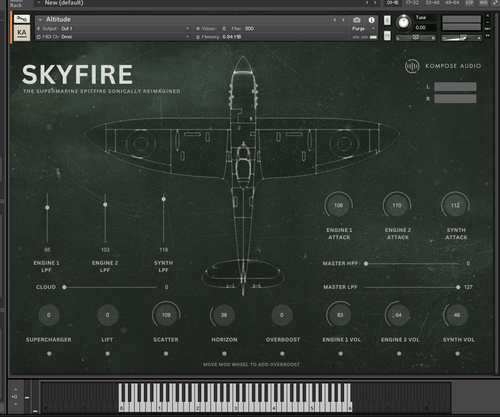Click the Engine 1 Attack knob
The image size is (500, 417).
click(338, 205)
